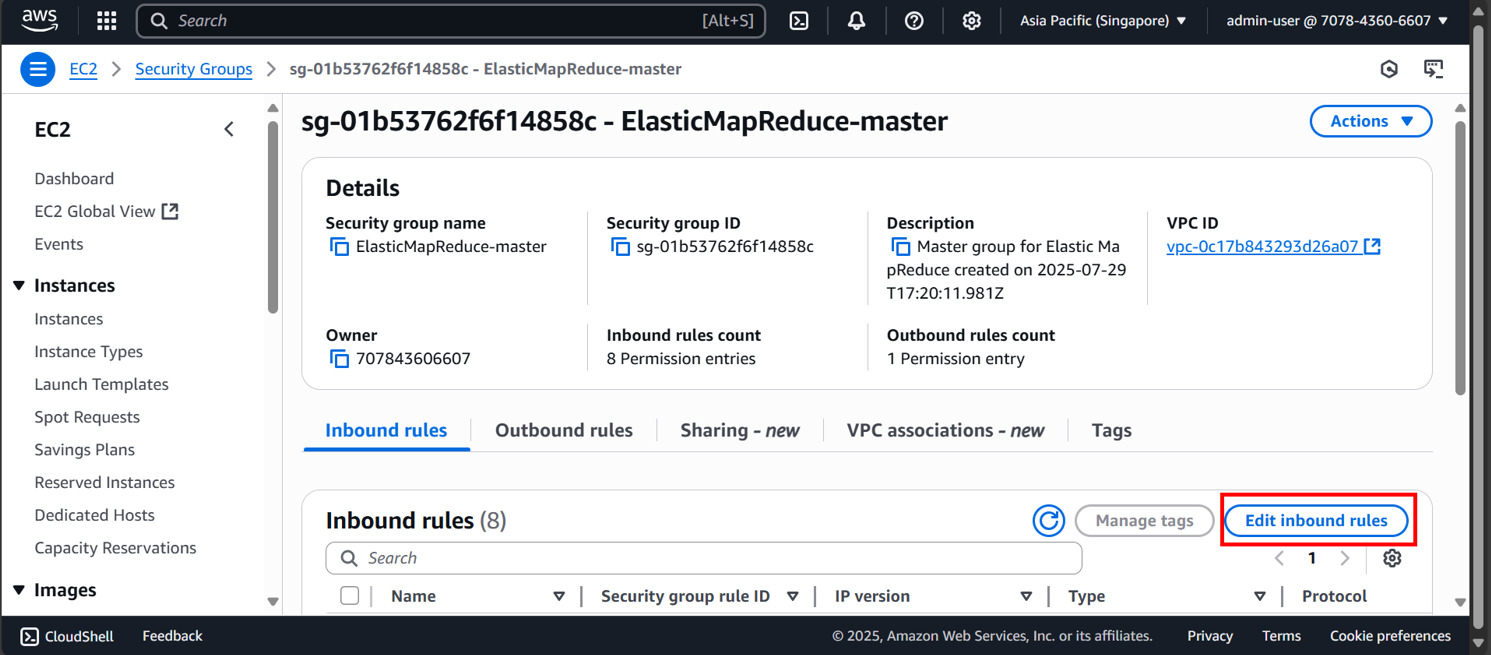Select all inbound rules checkbox
Viewport: 1491px width, 655px height.
[349, 595]
